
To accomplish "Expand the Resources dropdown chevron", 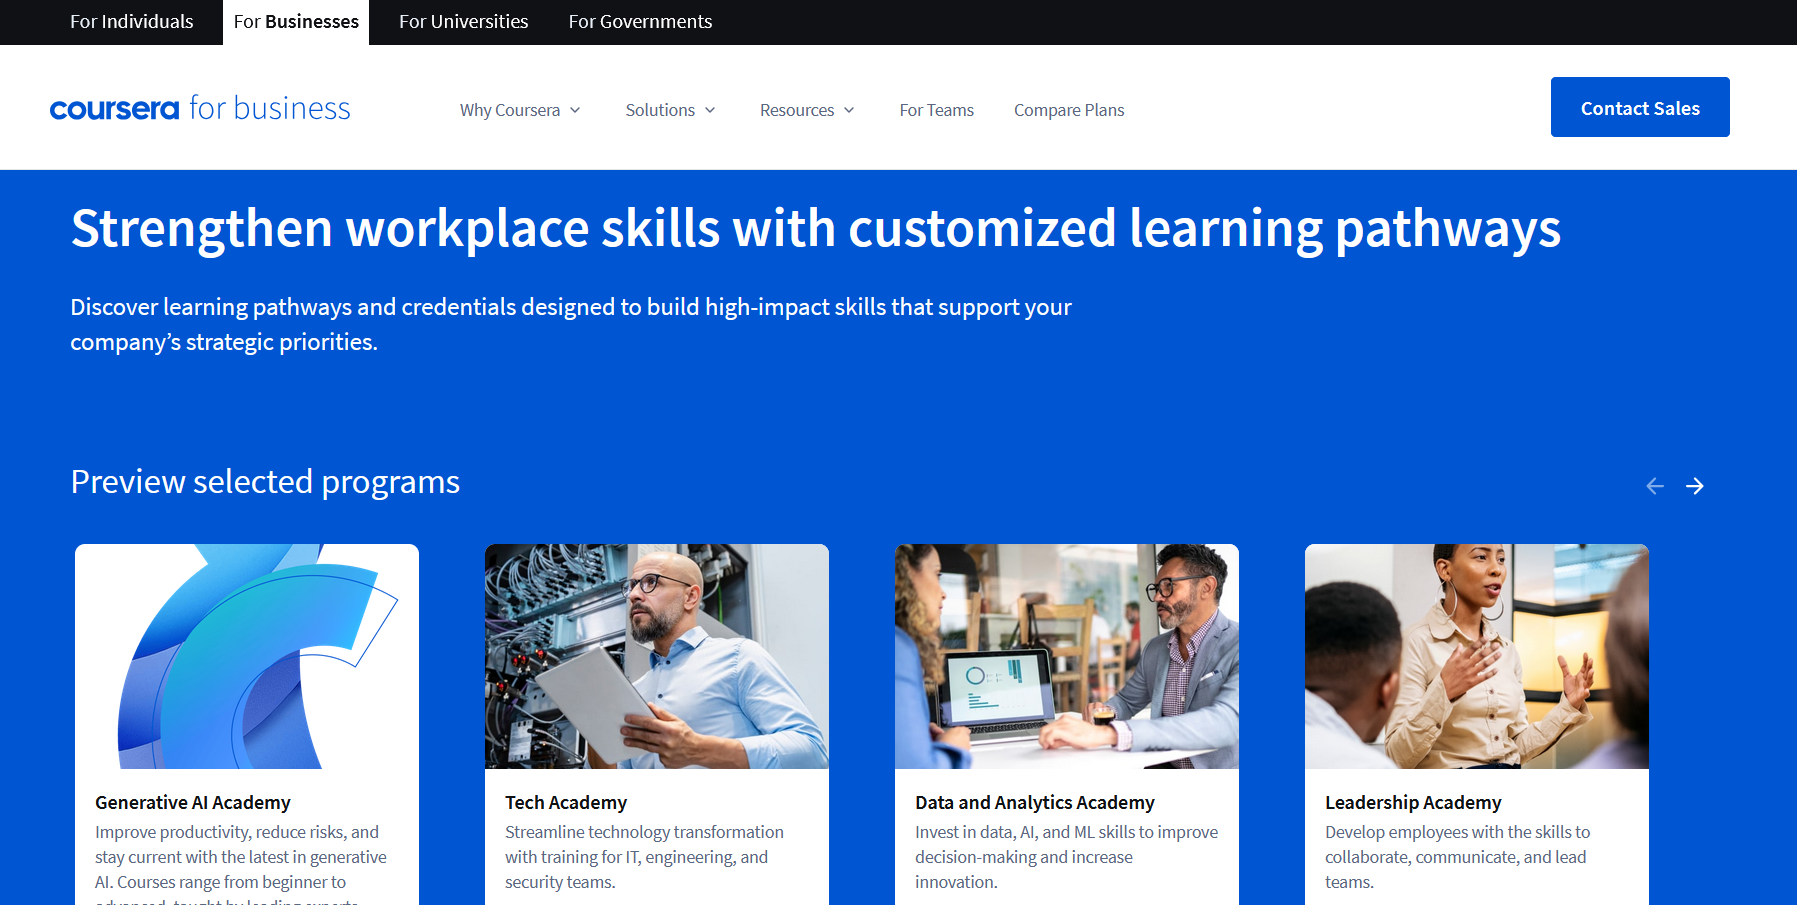I will click(x=849, y=110).
